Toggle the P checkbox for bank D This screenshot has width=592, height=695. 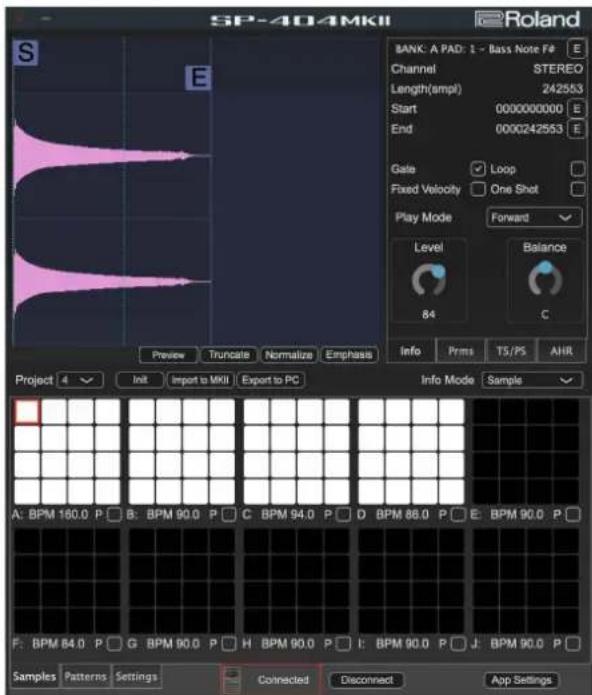pos(458,515)
